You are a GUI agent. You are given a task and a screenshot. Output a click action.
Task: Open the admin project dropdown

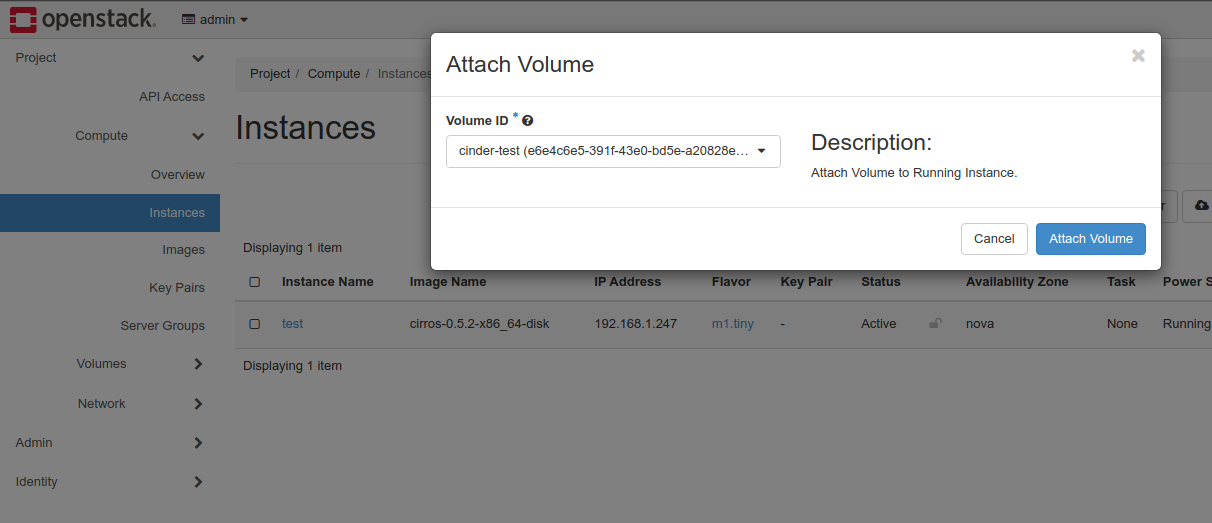pyautogui.click(x=215, y=19)
